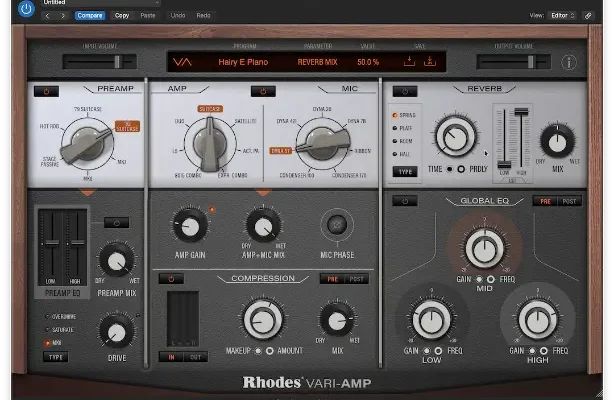Click the Hairy E Piano program name
This screenshot has width=614, height=400.
tap(240, 62)
